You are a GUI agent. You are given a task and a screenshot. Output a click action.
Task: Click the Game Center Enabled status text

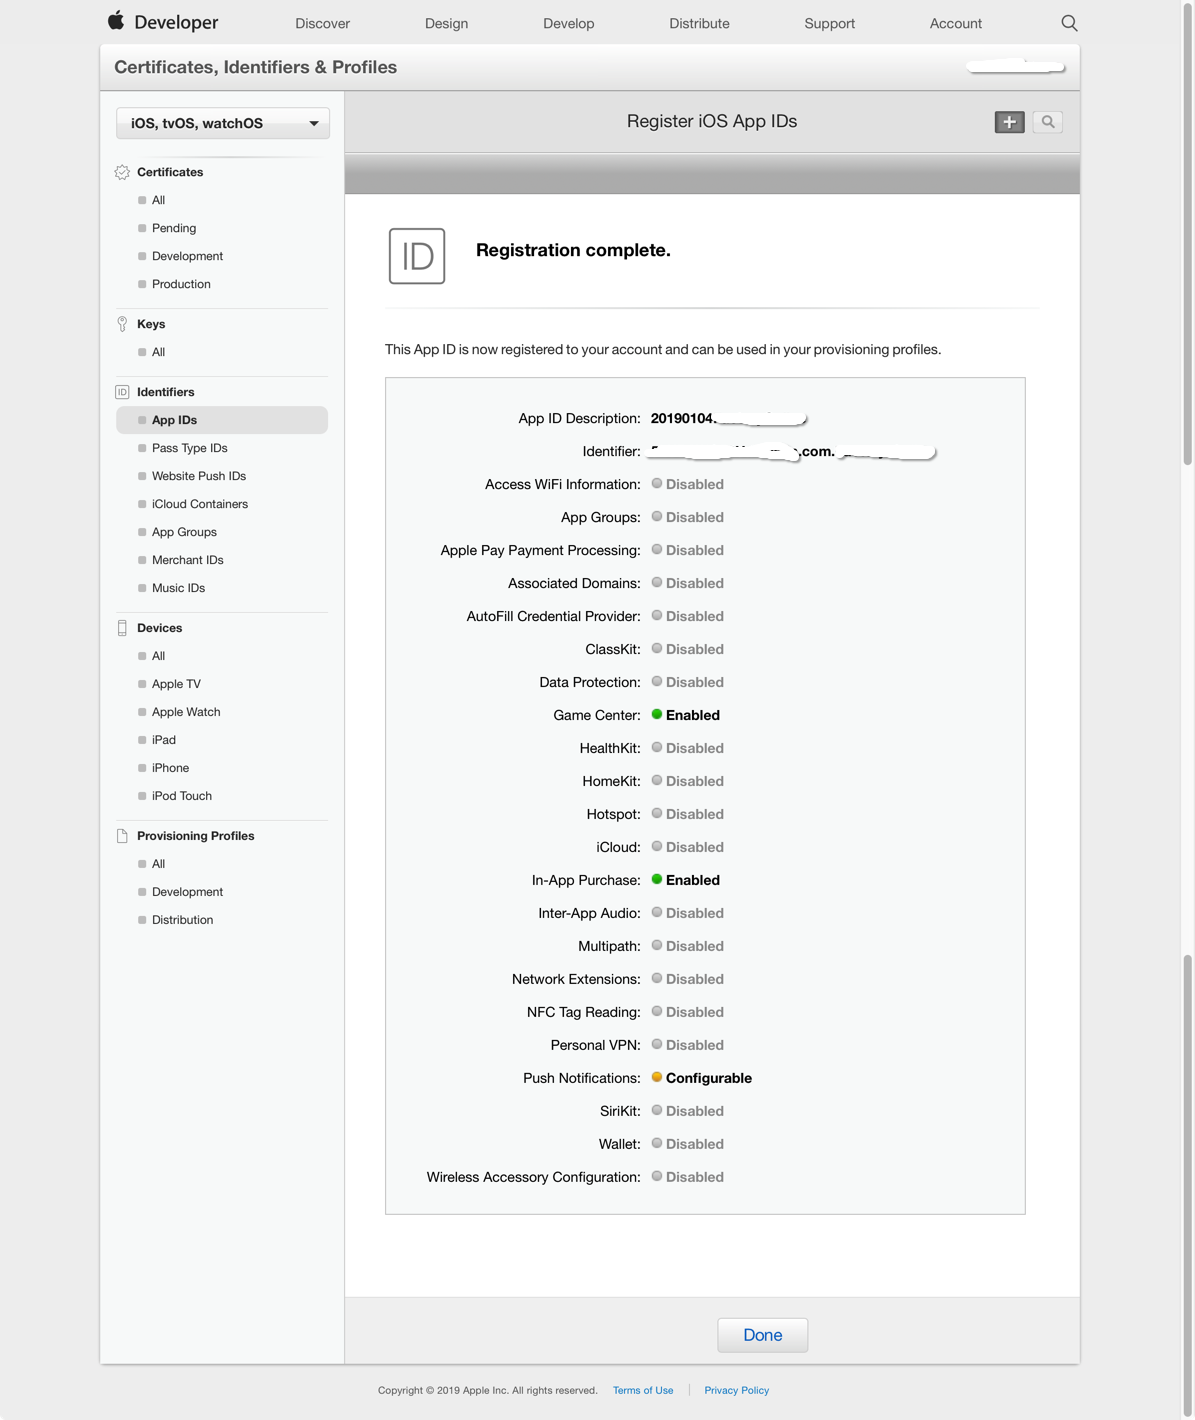693,715
